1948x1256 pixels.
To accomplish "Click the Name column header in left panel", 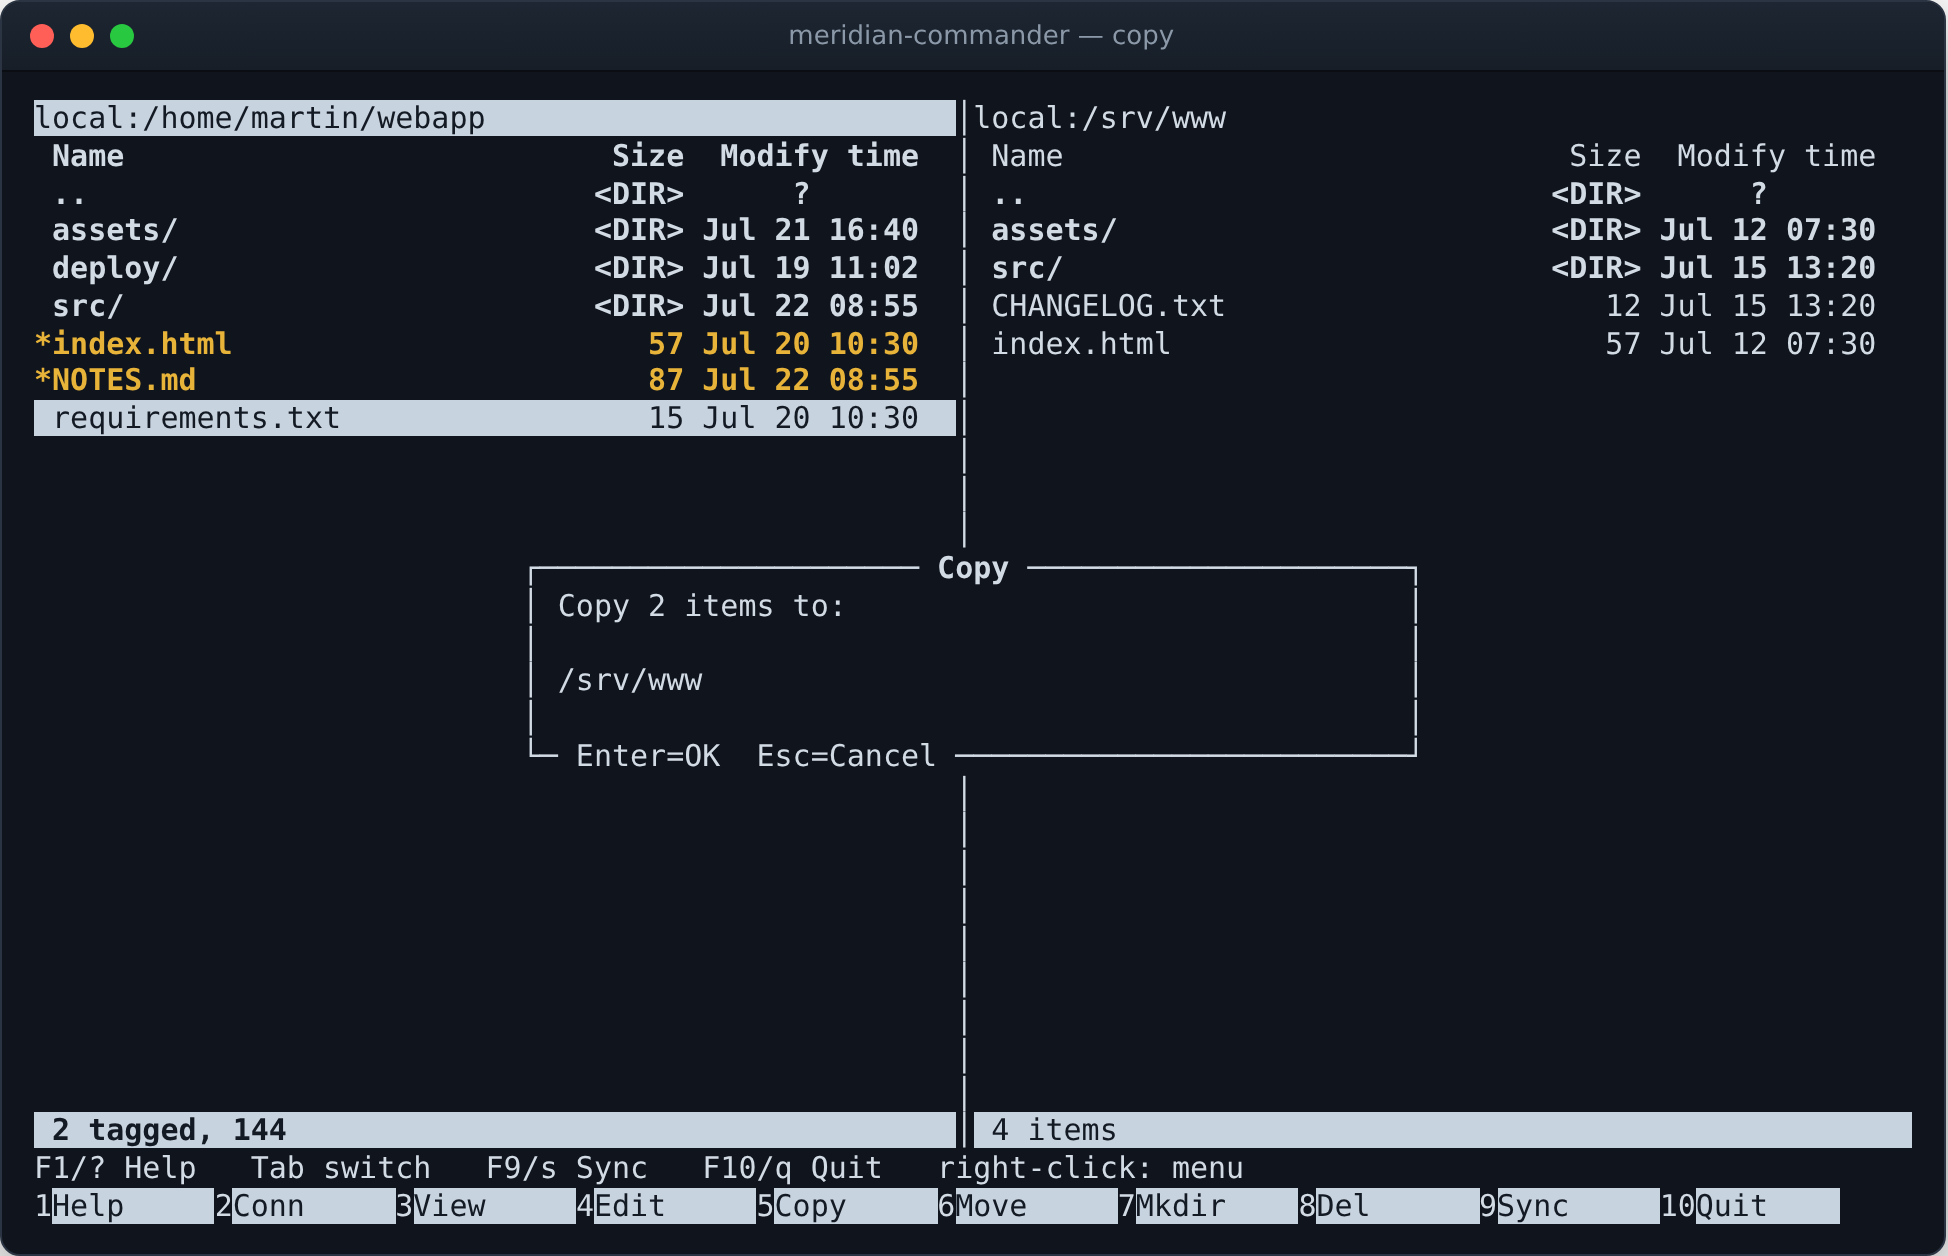I will tap(88, 156).
